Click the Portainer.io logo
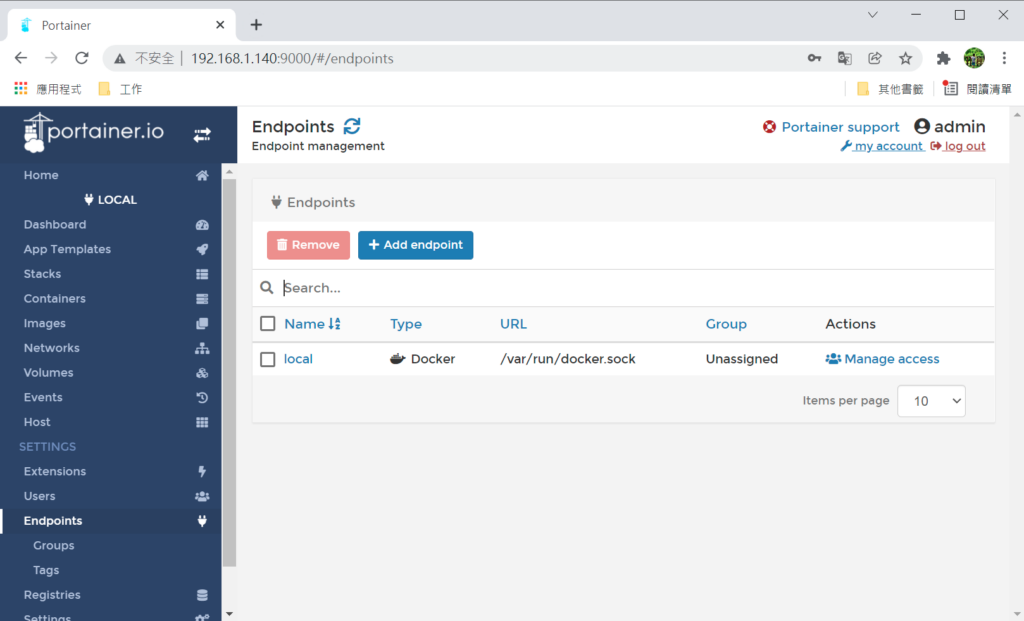This screenshot has height=621, width=1024. click(94, 133)
